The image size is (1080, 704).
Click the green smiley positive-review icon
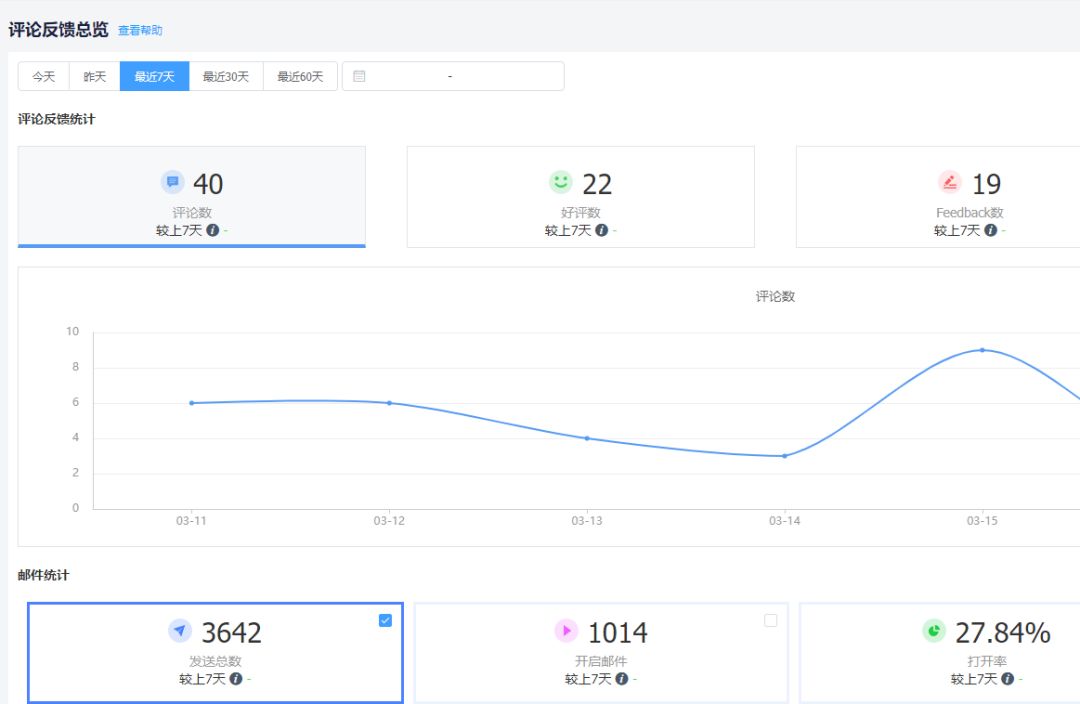coord(561,182)
